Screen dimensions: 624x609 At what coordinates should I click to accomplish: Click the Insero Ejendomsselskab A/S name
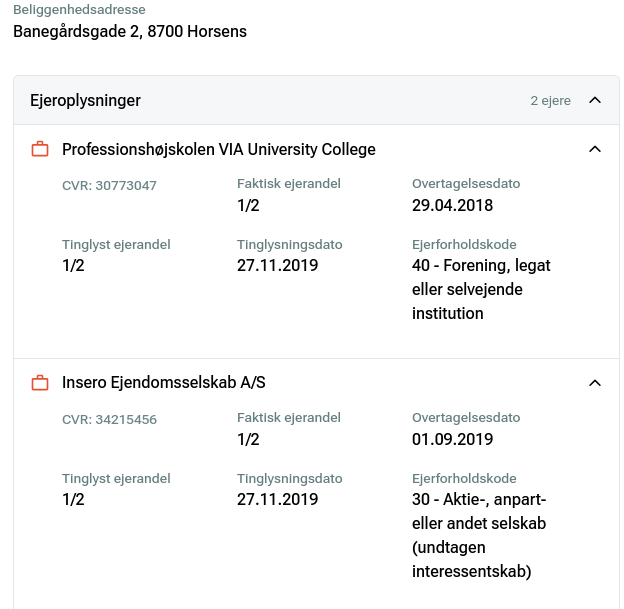point(164,383)
